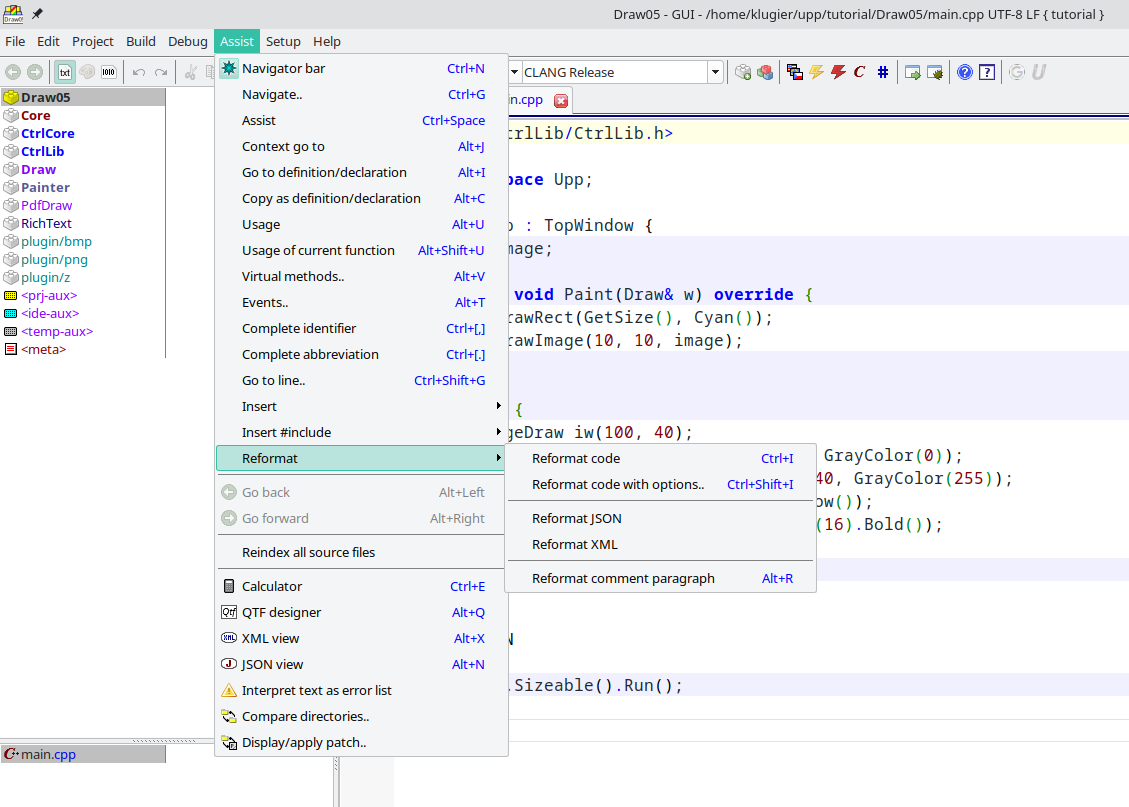Viewport: 1129px width, 807px height.
Task: Click Reindex all source files
Action: click(x=309, y=552)
